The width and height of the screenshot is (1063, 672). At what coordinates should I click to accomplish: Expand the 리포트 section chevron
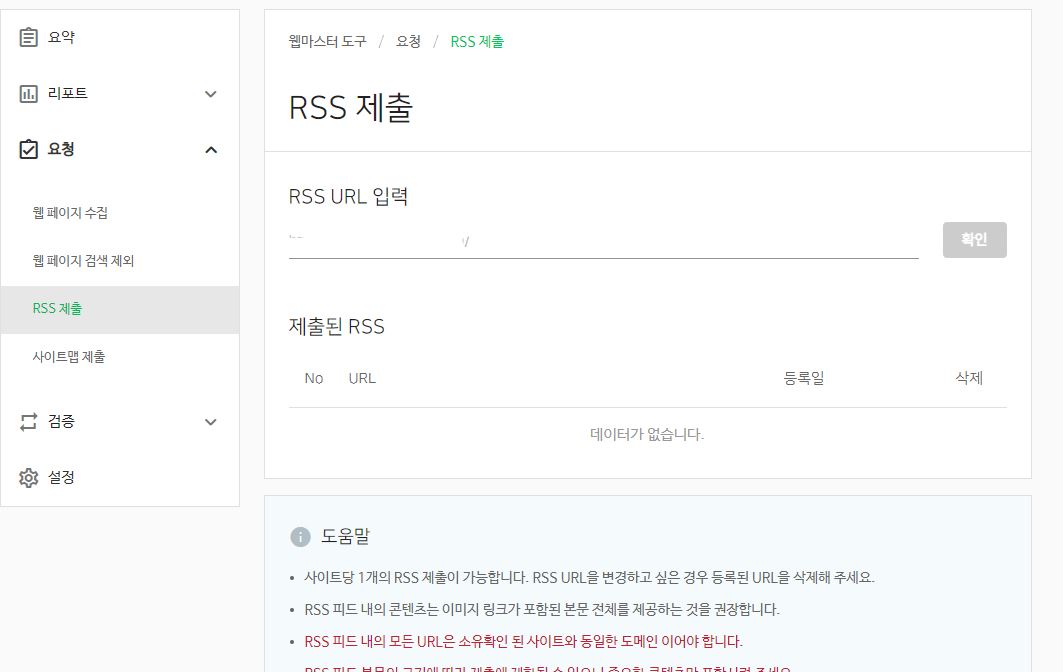click(x=210, y=93)
